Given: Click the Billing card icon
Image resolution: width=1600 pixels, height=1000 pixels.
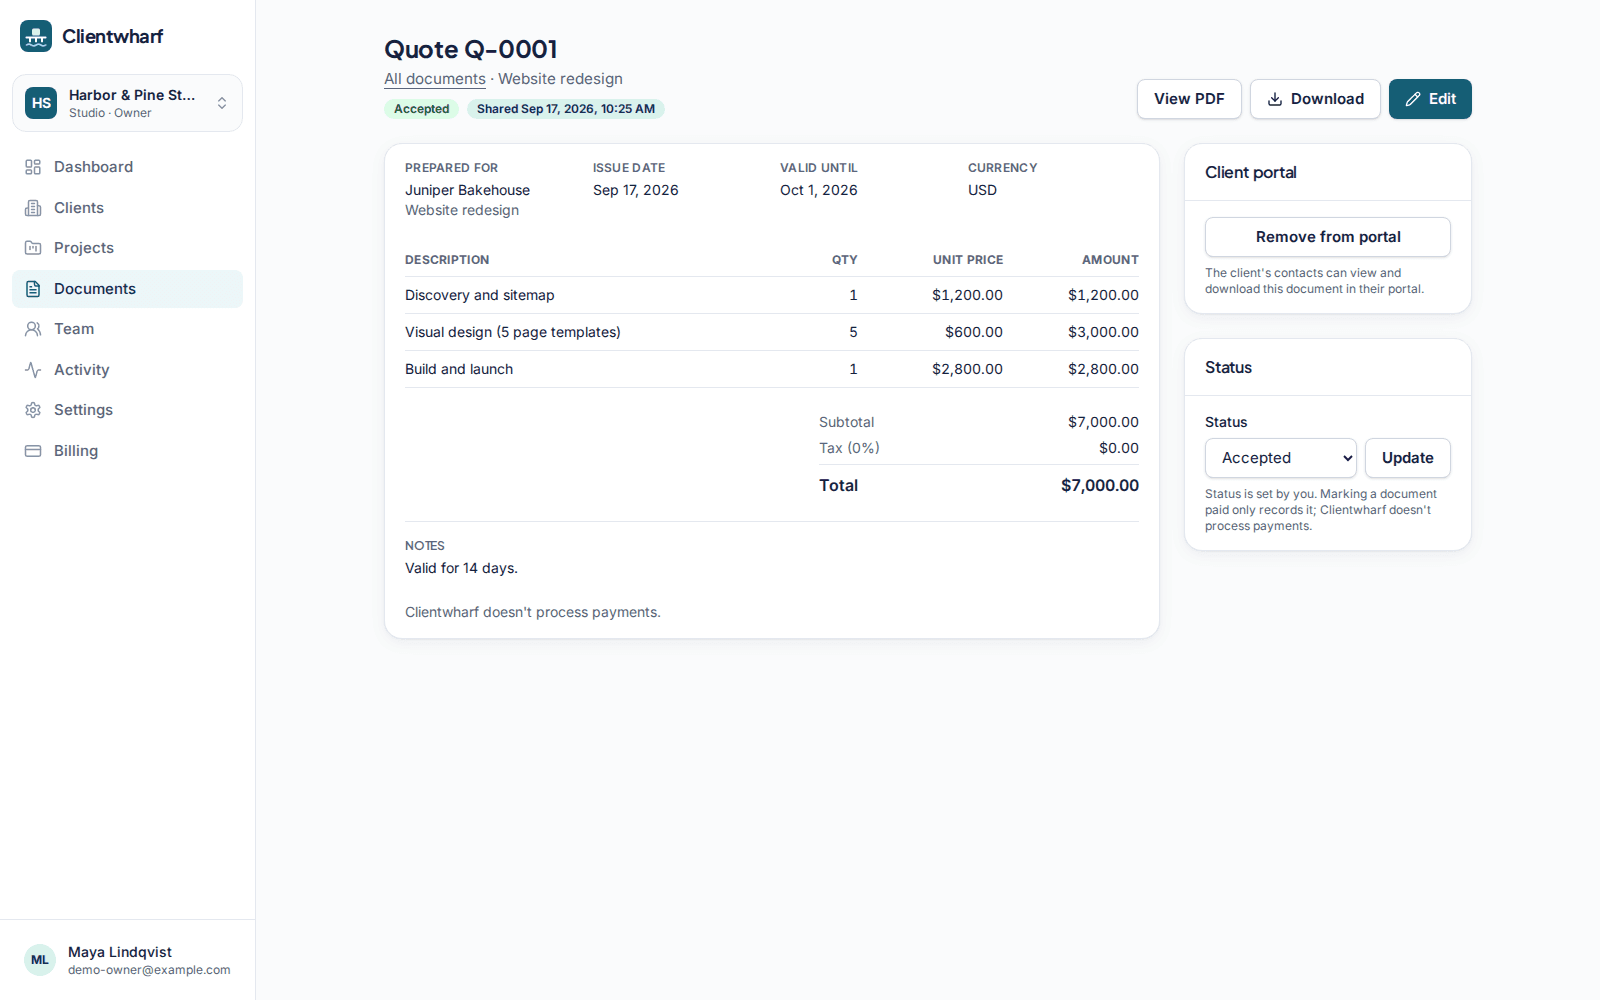Looking at the screenshot, I should [33, 451].
